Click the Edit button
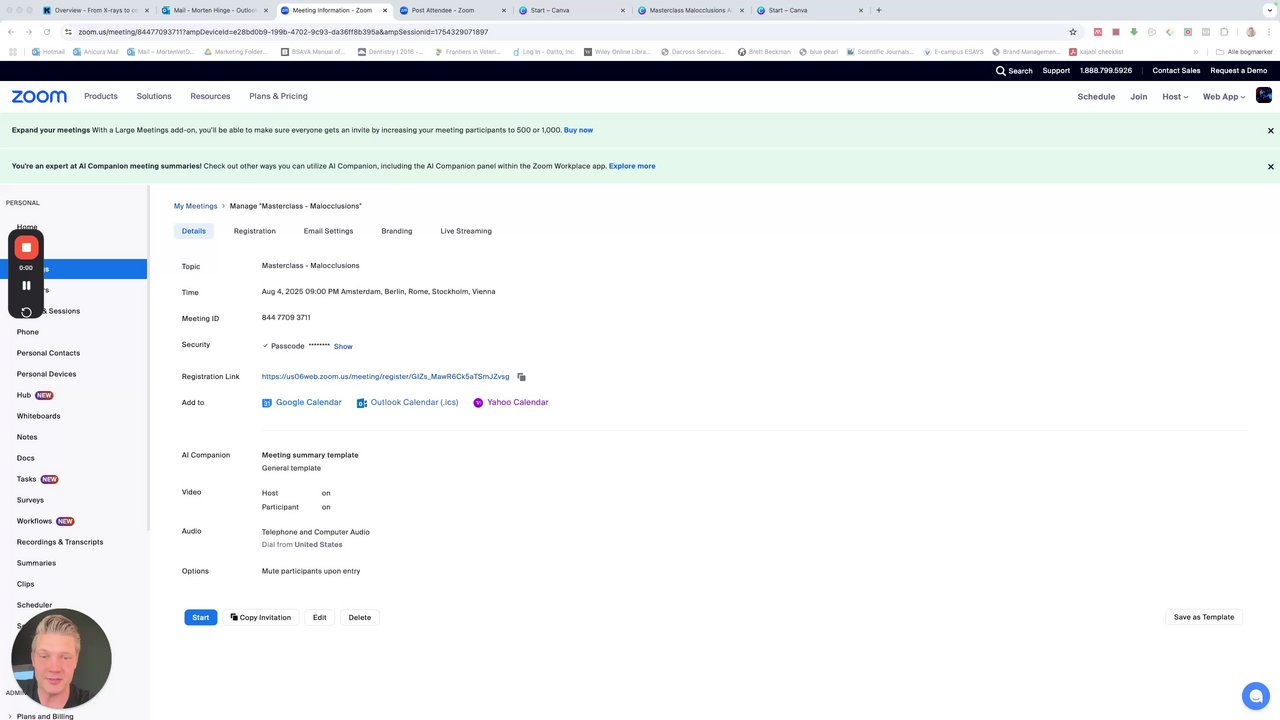 coord(319,617)
